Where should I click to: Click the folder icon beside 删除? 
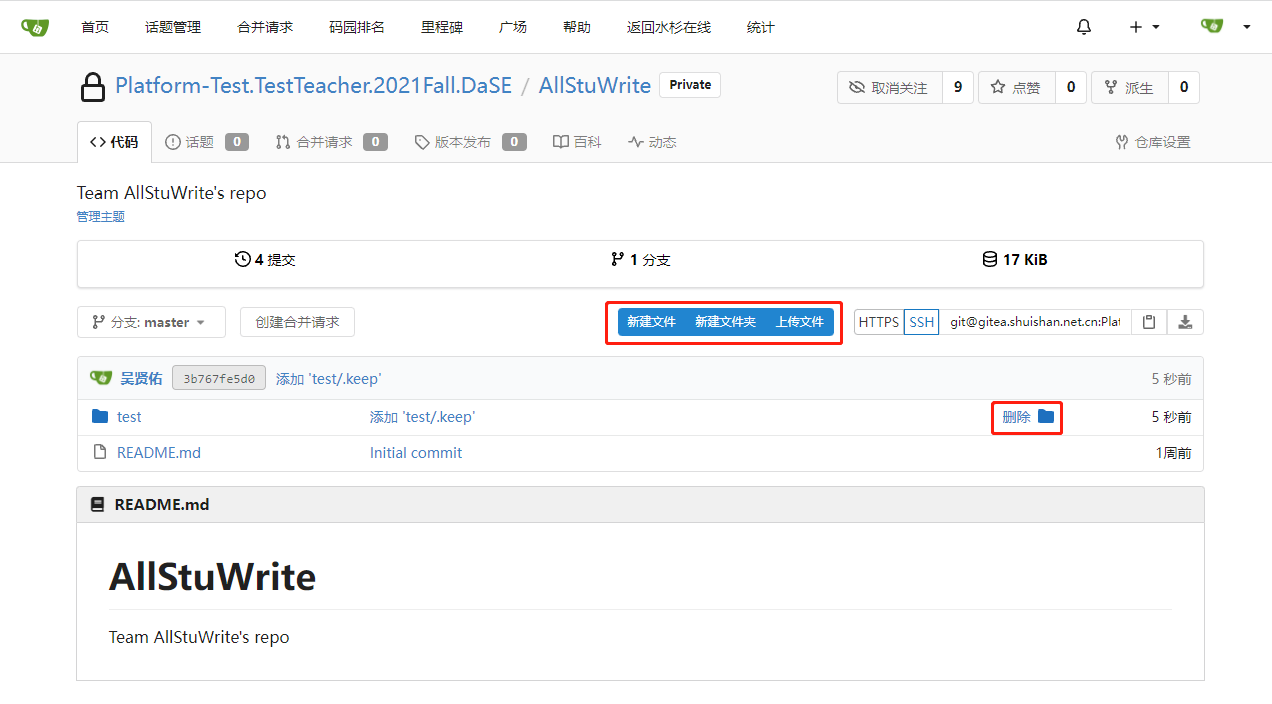pos(1046,417)
